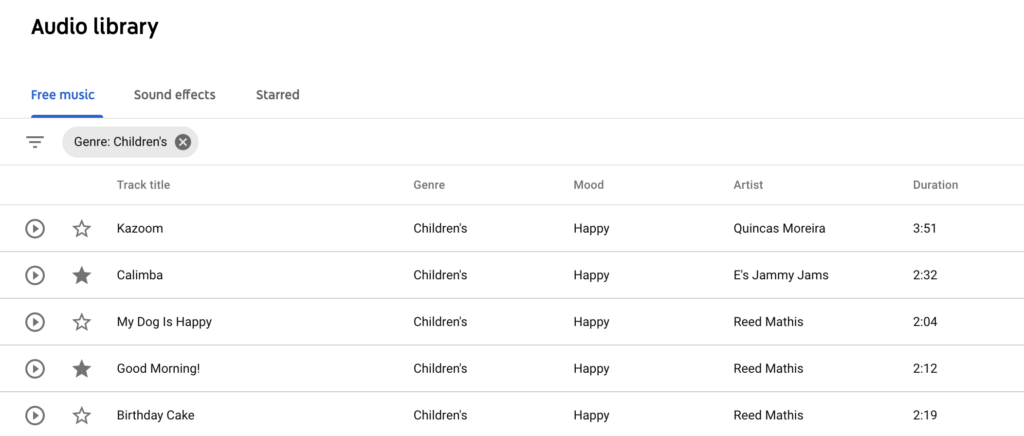Play the Birthday Cake track
This screenshot has width=1024, height=436.
[x=35, y=415]
